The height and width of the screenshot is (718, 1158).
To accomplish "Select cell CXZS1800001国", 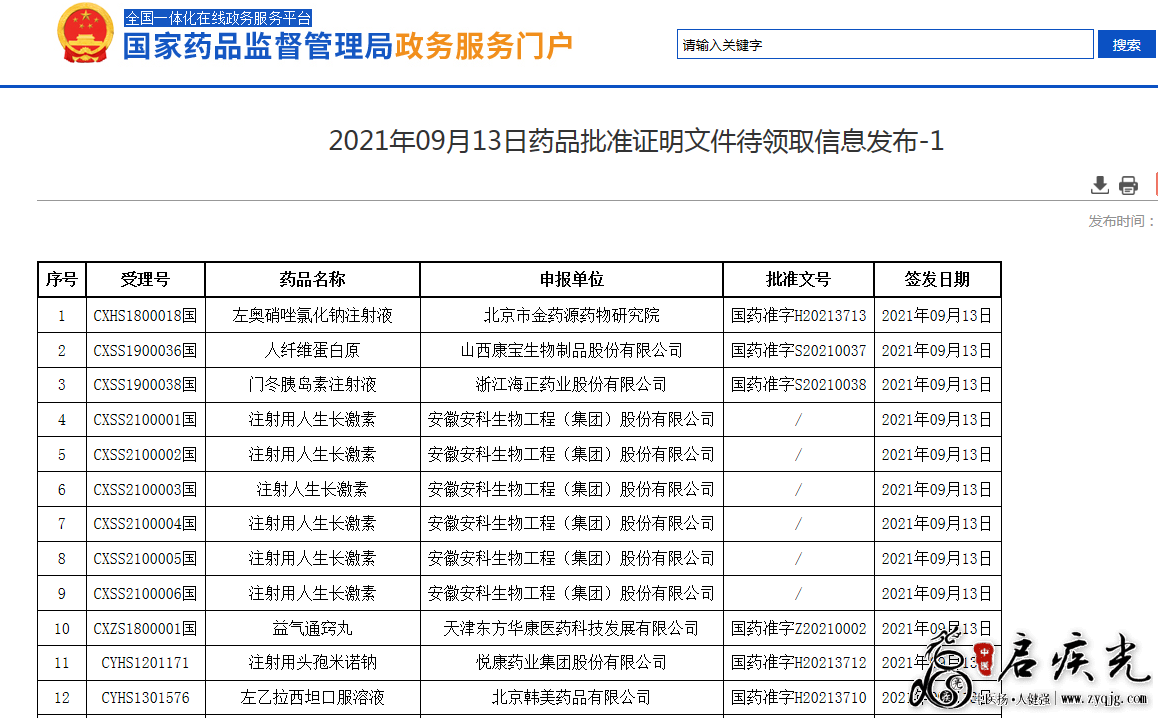I will pos(145,629).
